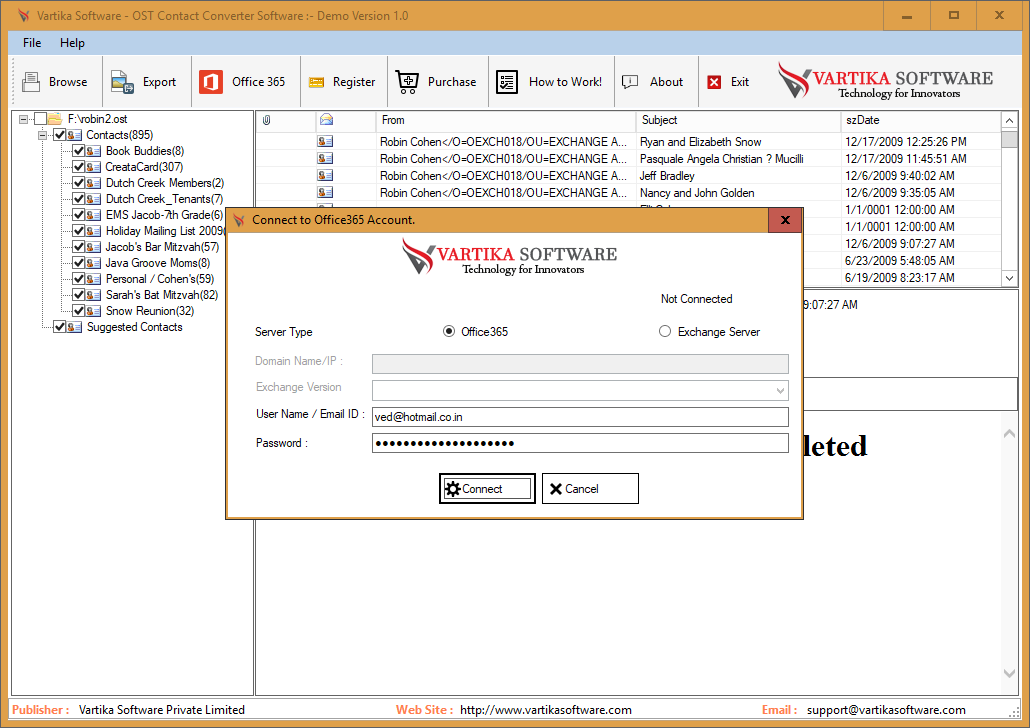Click the attachment paperclip column header

tap(267, 120)
